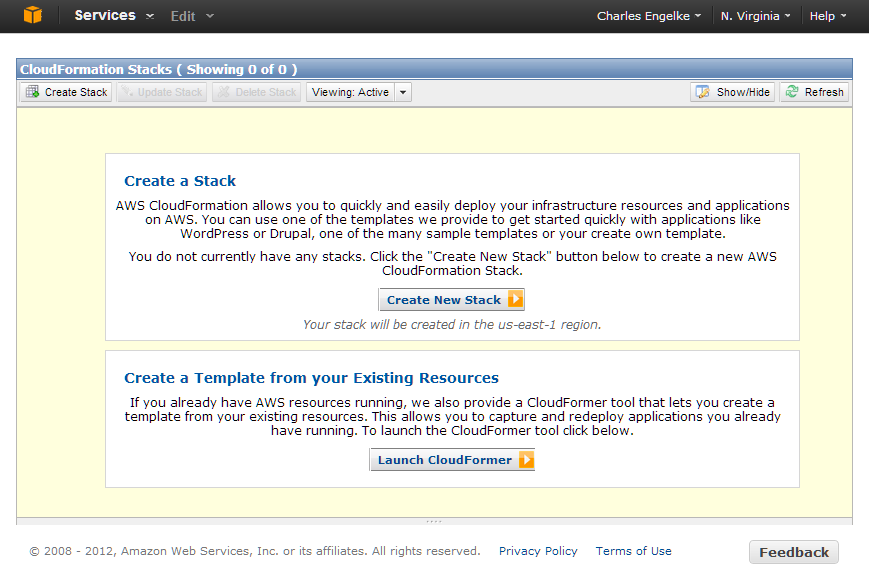Open the Privacy Policy link
The image size is (869, 567).
[538, 551]
